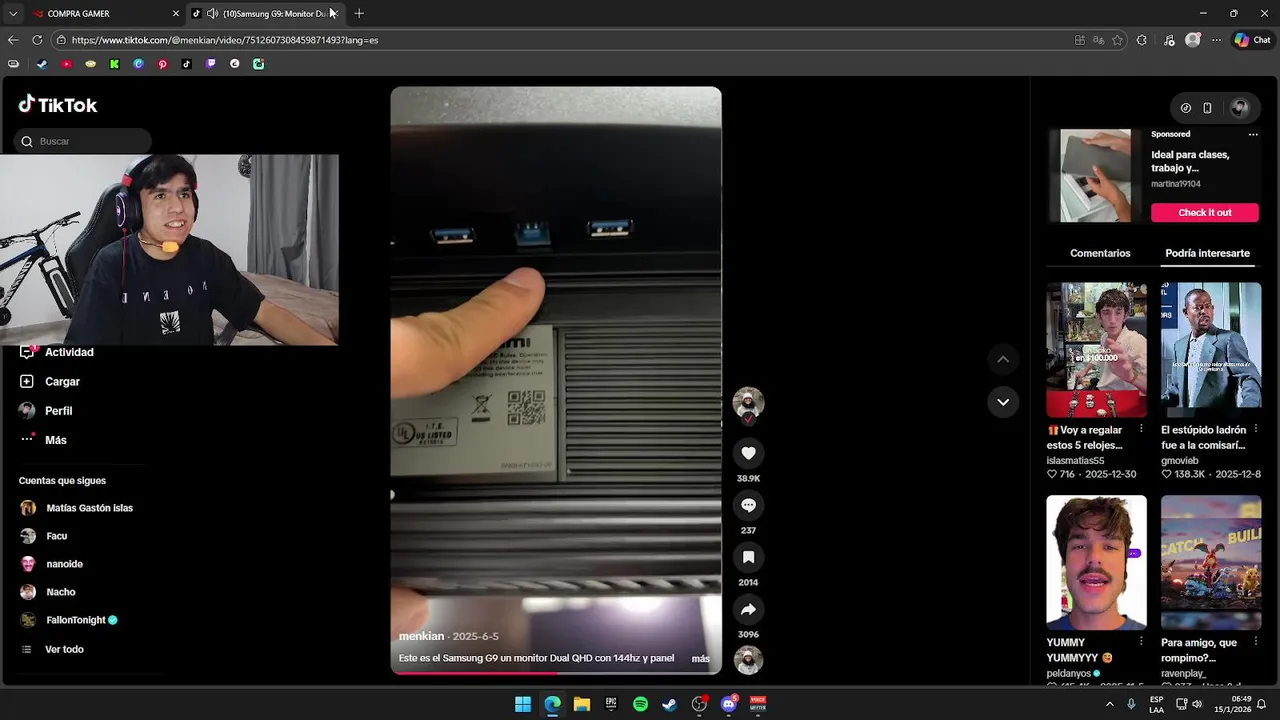Open the get-app phone icon
The height and width of the screenshot is (720, 1280).
[x=1207, y=108]
